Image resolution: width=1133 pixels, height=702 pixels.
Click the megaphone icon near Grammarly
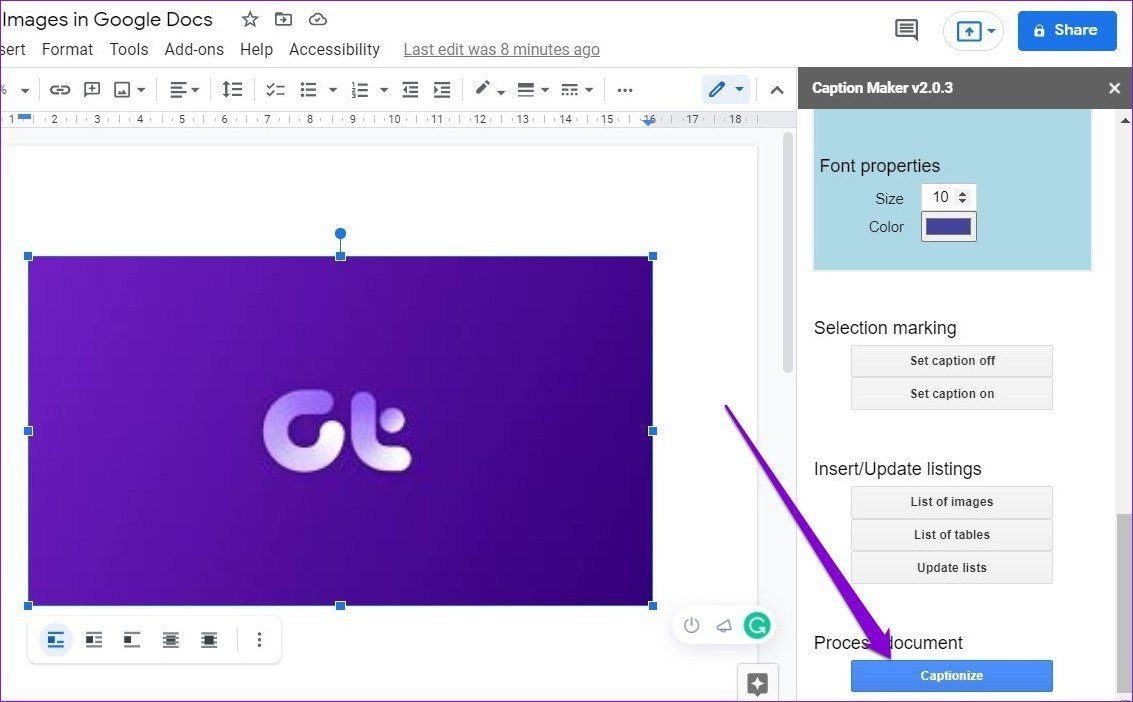point(724,625)
